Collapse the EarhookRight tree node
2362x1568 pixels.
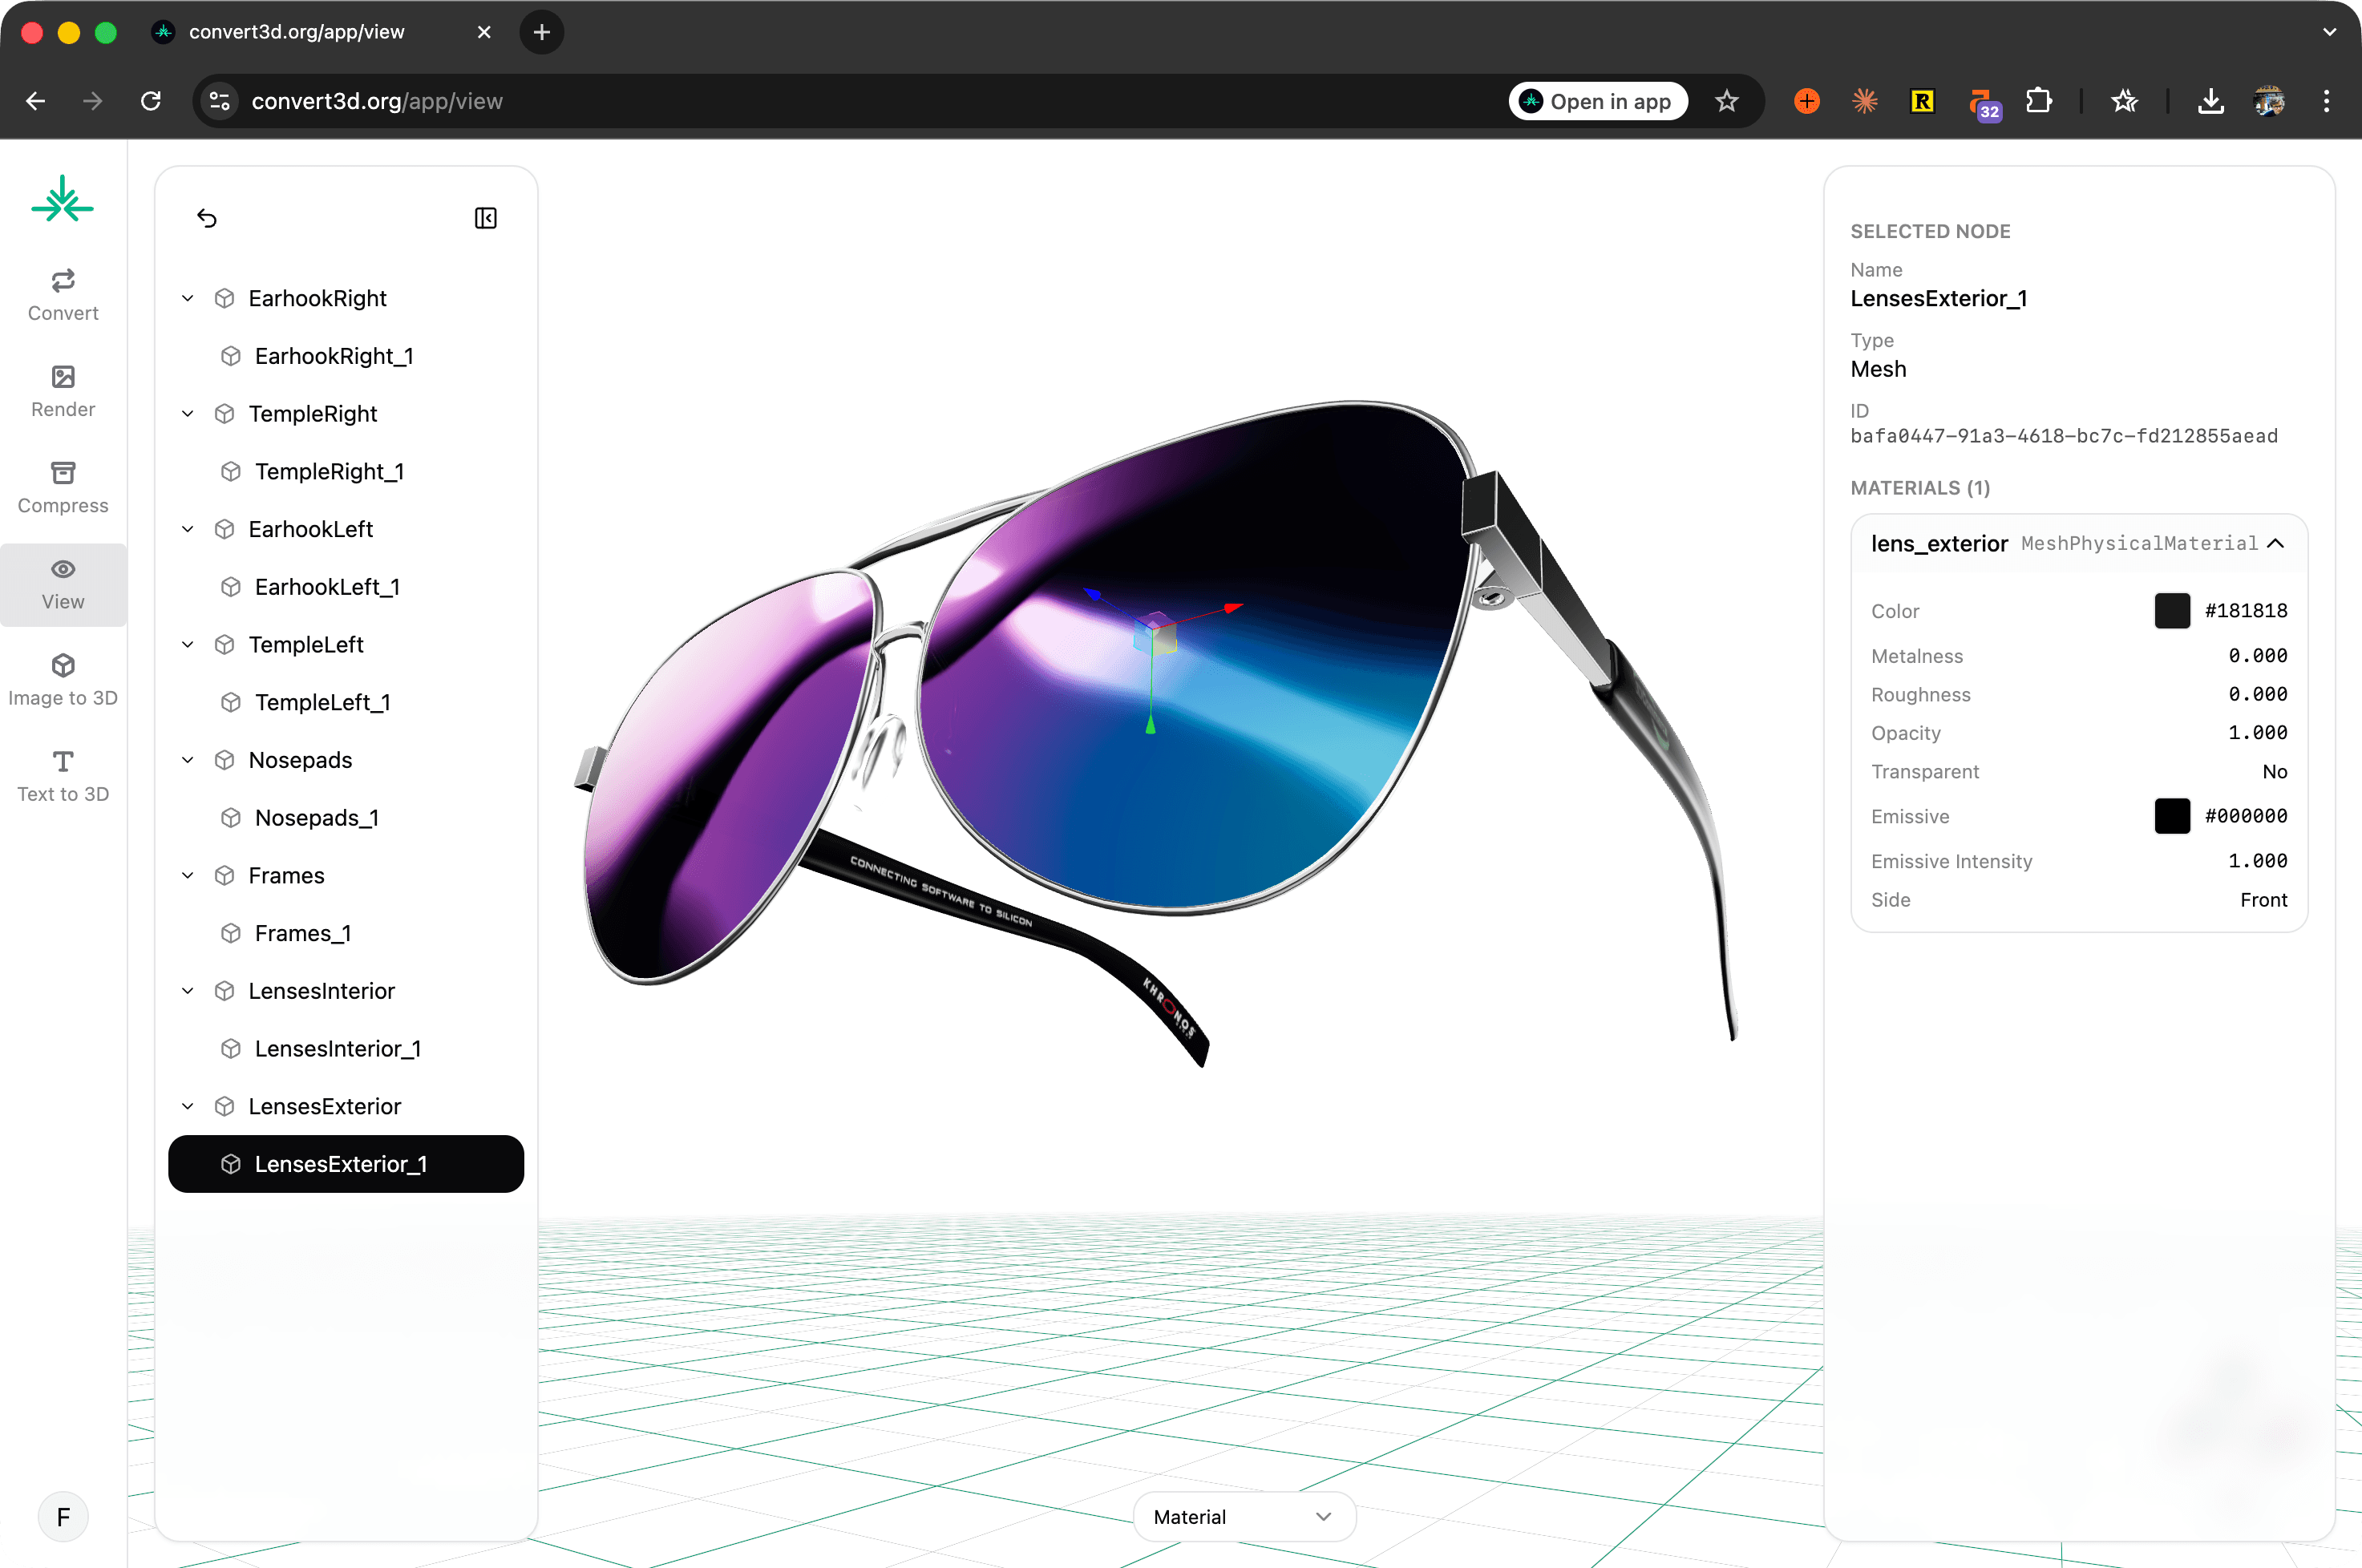[x=187, y=298]
